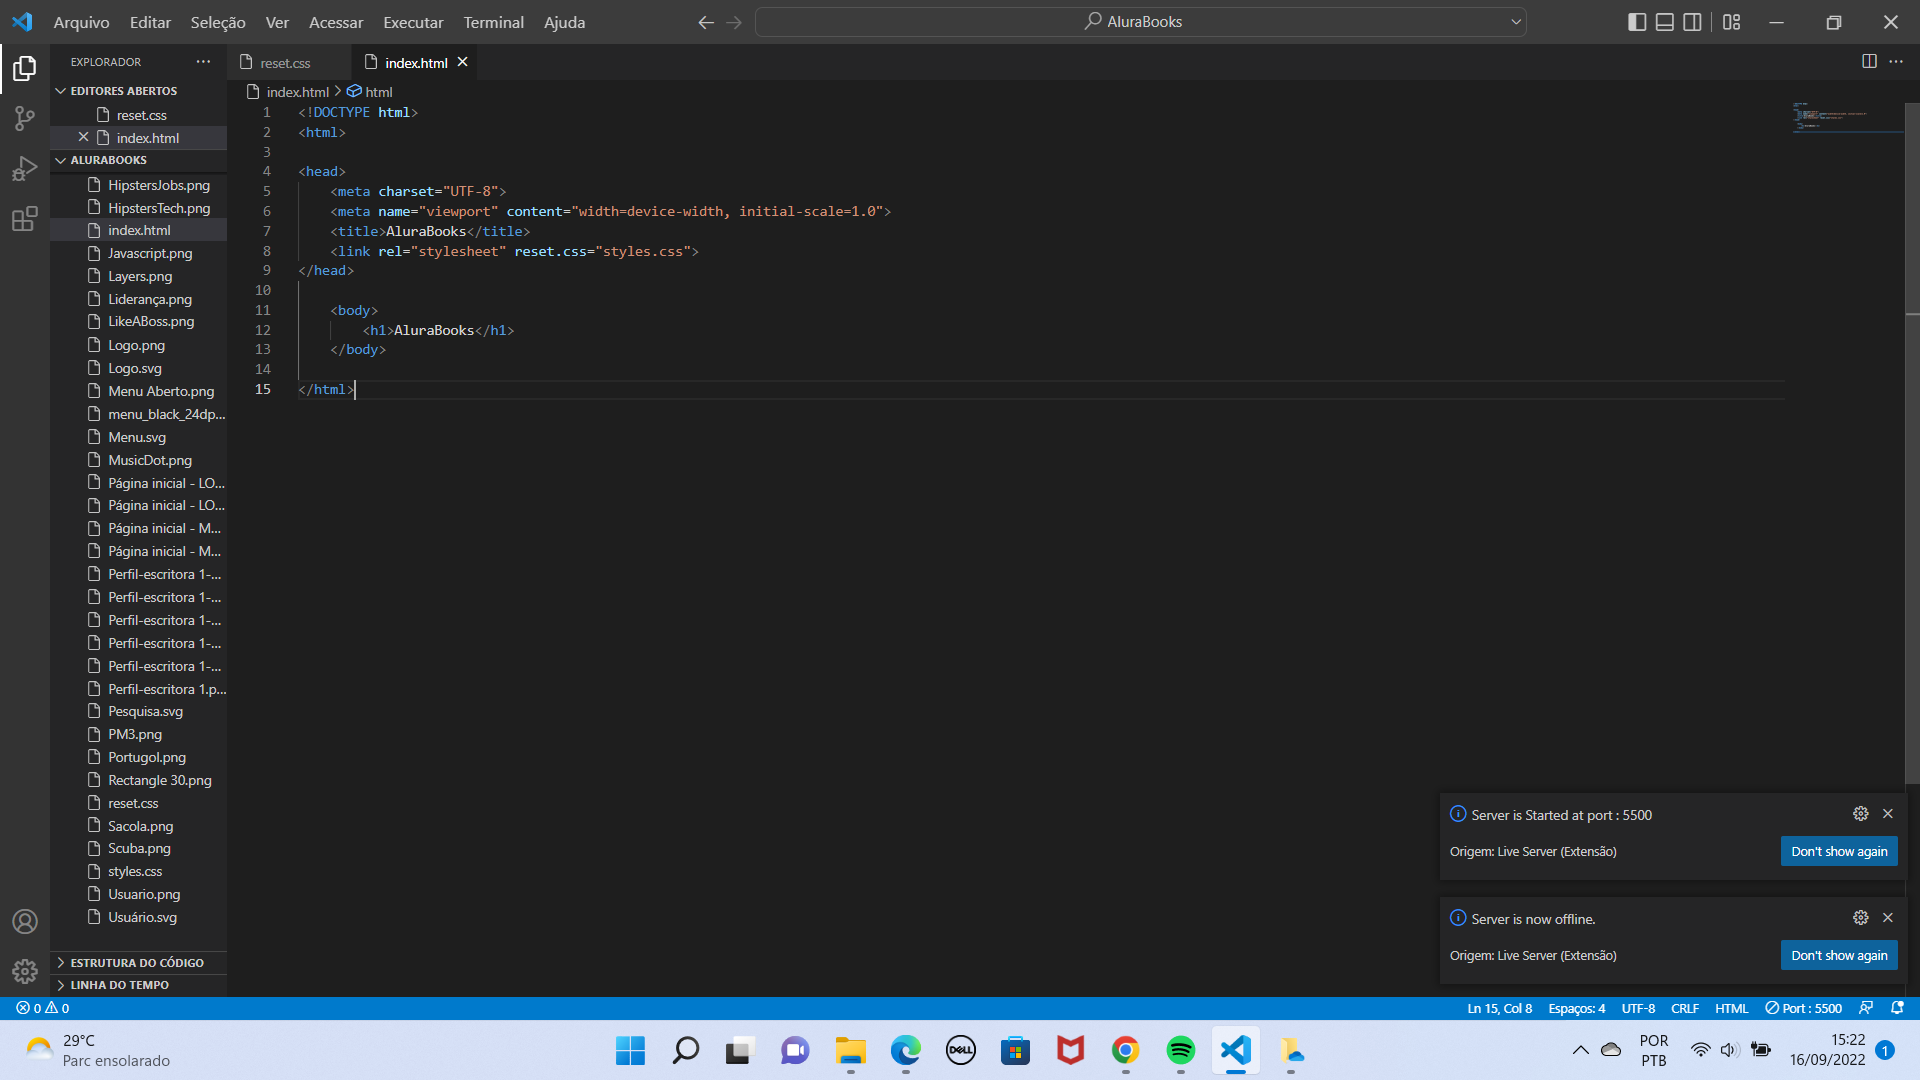This screenshot has width=1920, height=1080.
Task: Click Don't show again on server notification
Action: point(1838,851)
